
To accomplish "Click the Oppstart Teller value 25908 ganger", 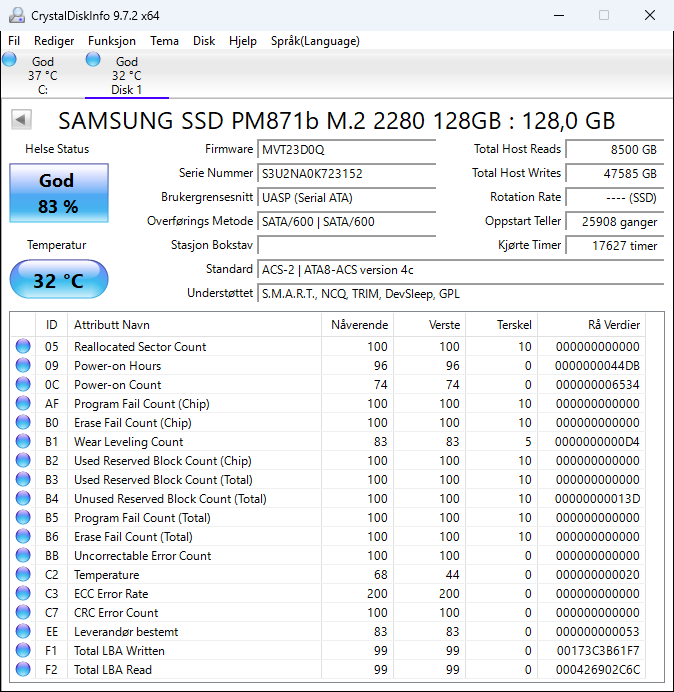I will (614, 221).
